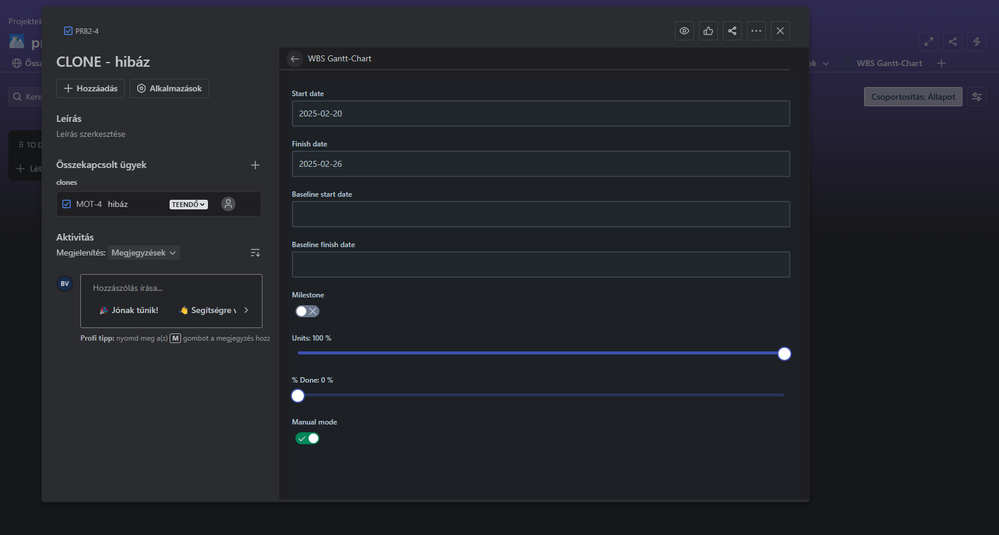Open the three-dots more actions menu
Screen dimensions: 999x535
click(x=756, y=31)
